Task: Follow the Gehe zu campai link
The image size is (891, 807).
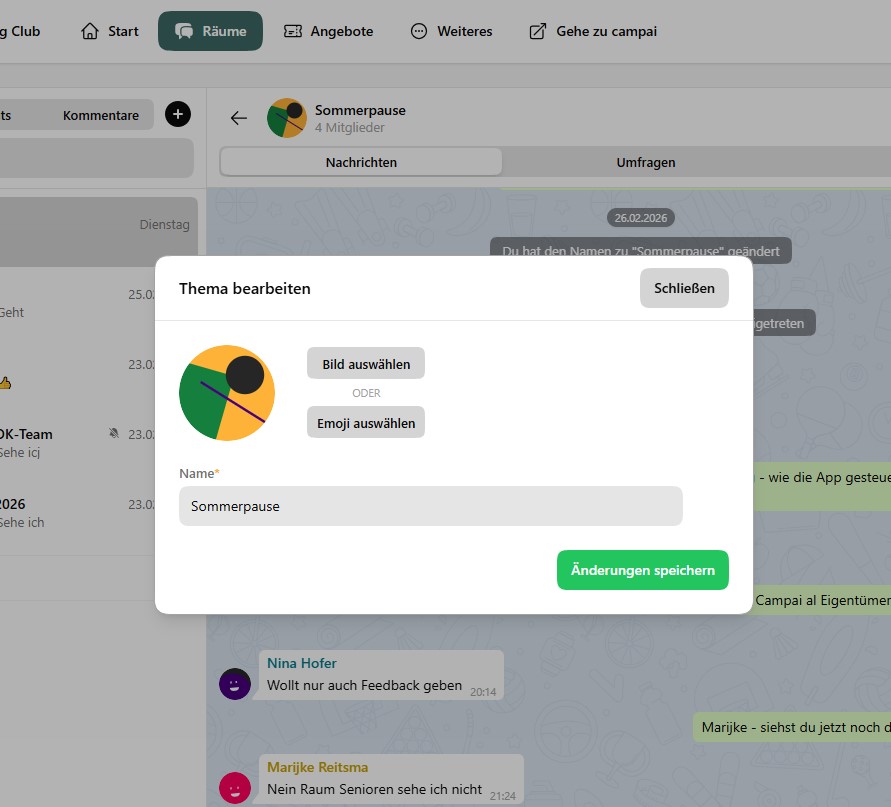Action: pyautogui.click(x=593, y=31)
